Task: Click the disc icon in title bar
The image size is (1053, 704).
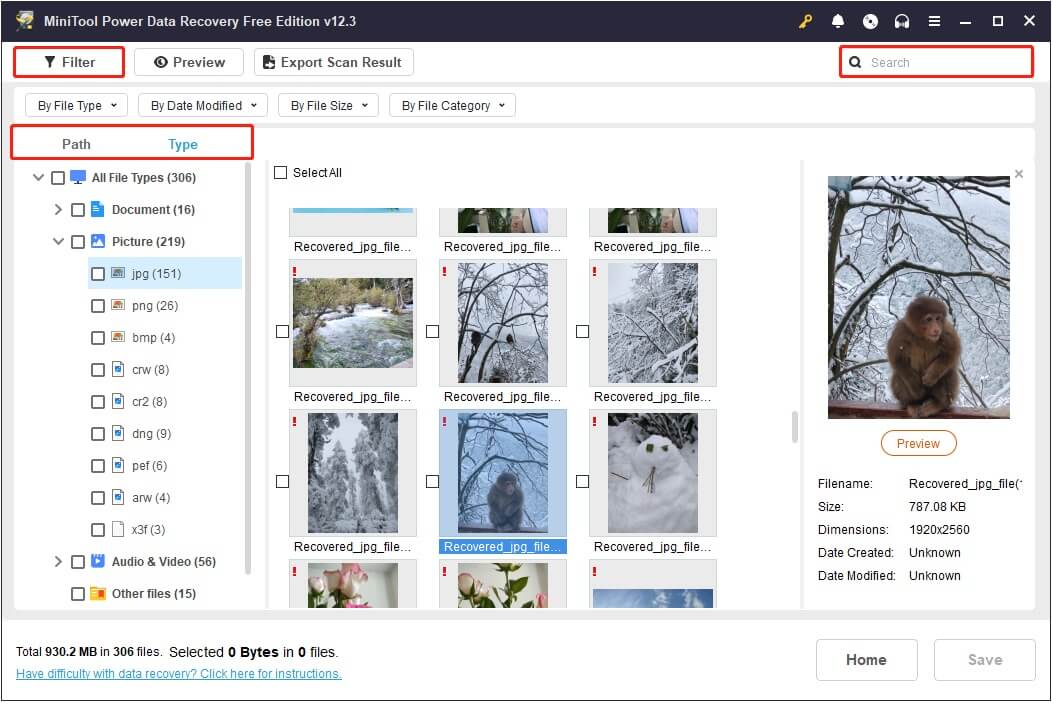Action: [x=870, y=21]
